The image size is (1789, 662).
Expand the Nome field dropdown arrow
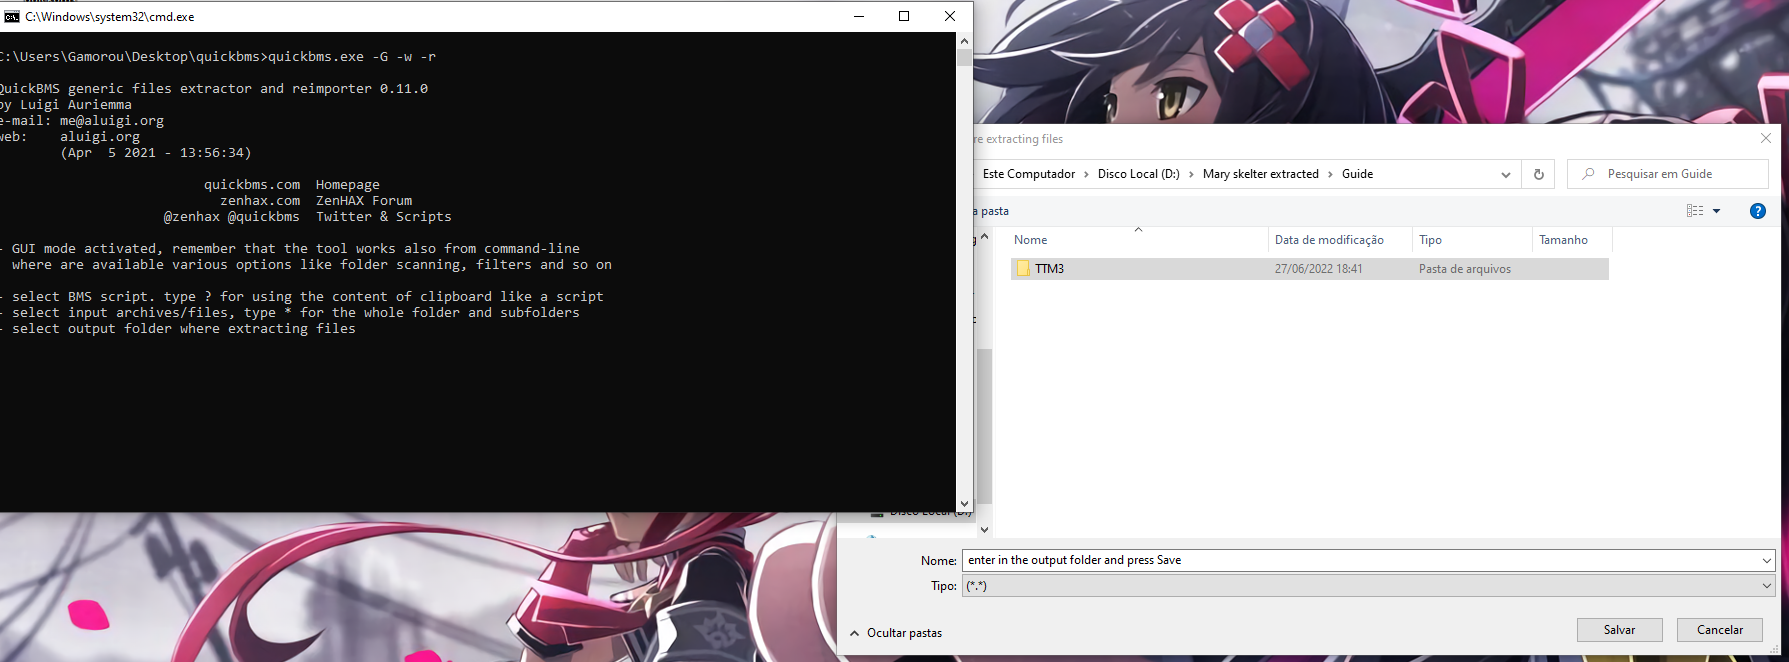coord(1767,560)
